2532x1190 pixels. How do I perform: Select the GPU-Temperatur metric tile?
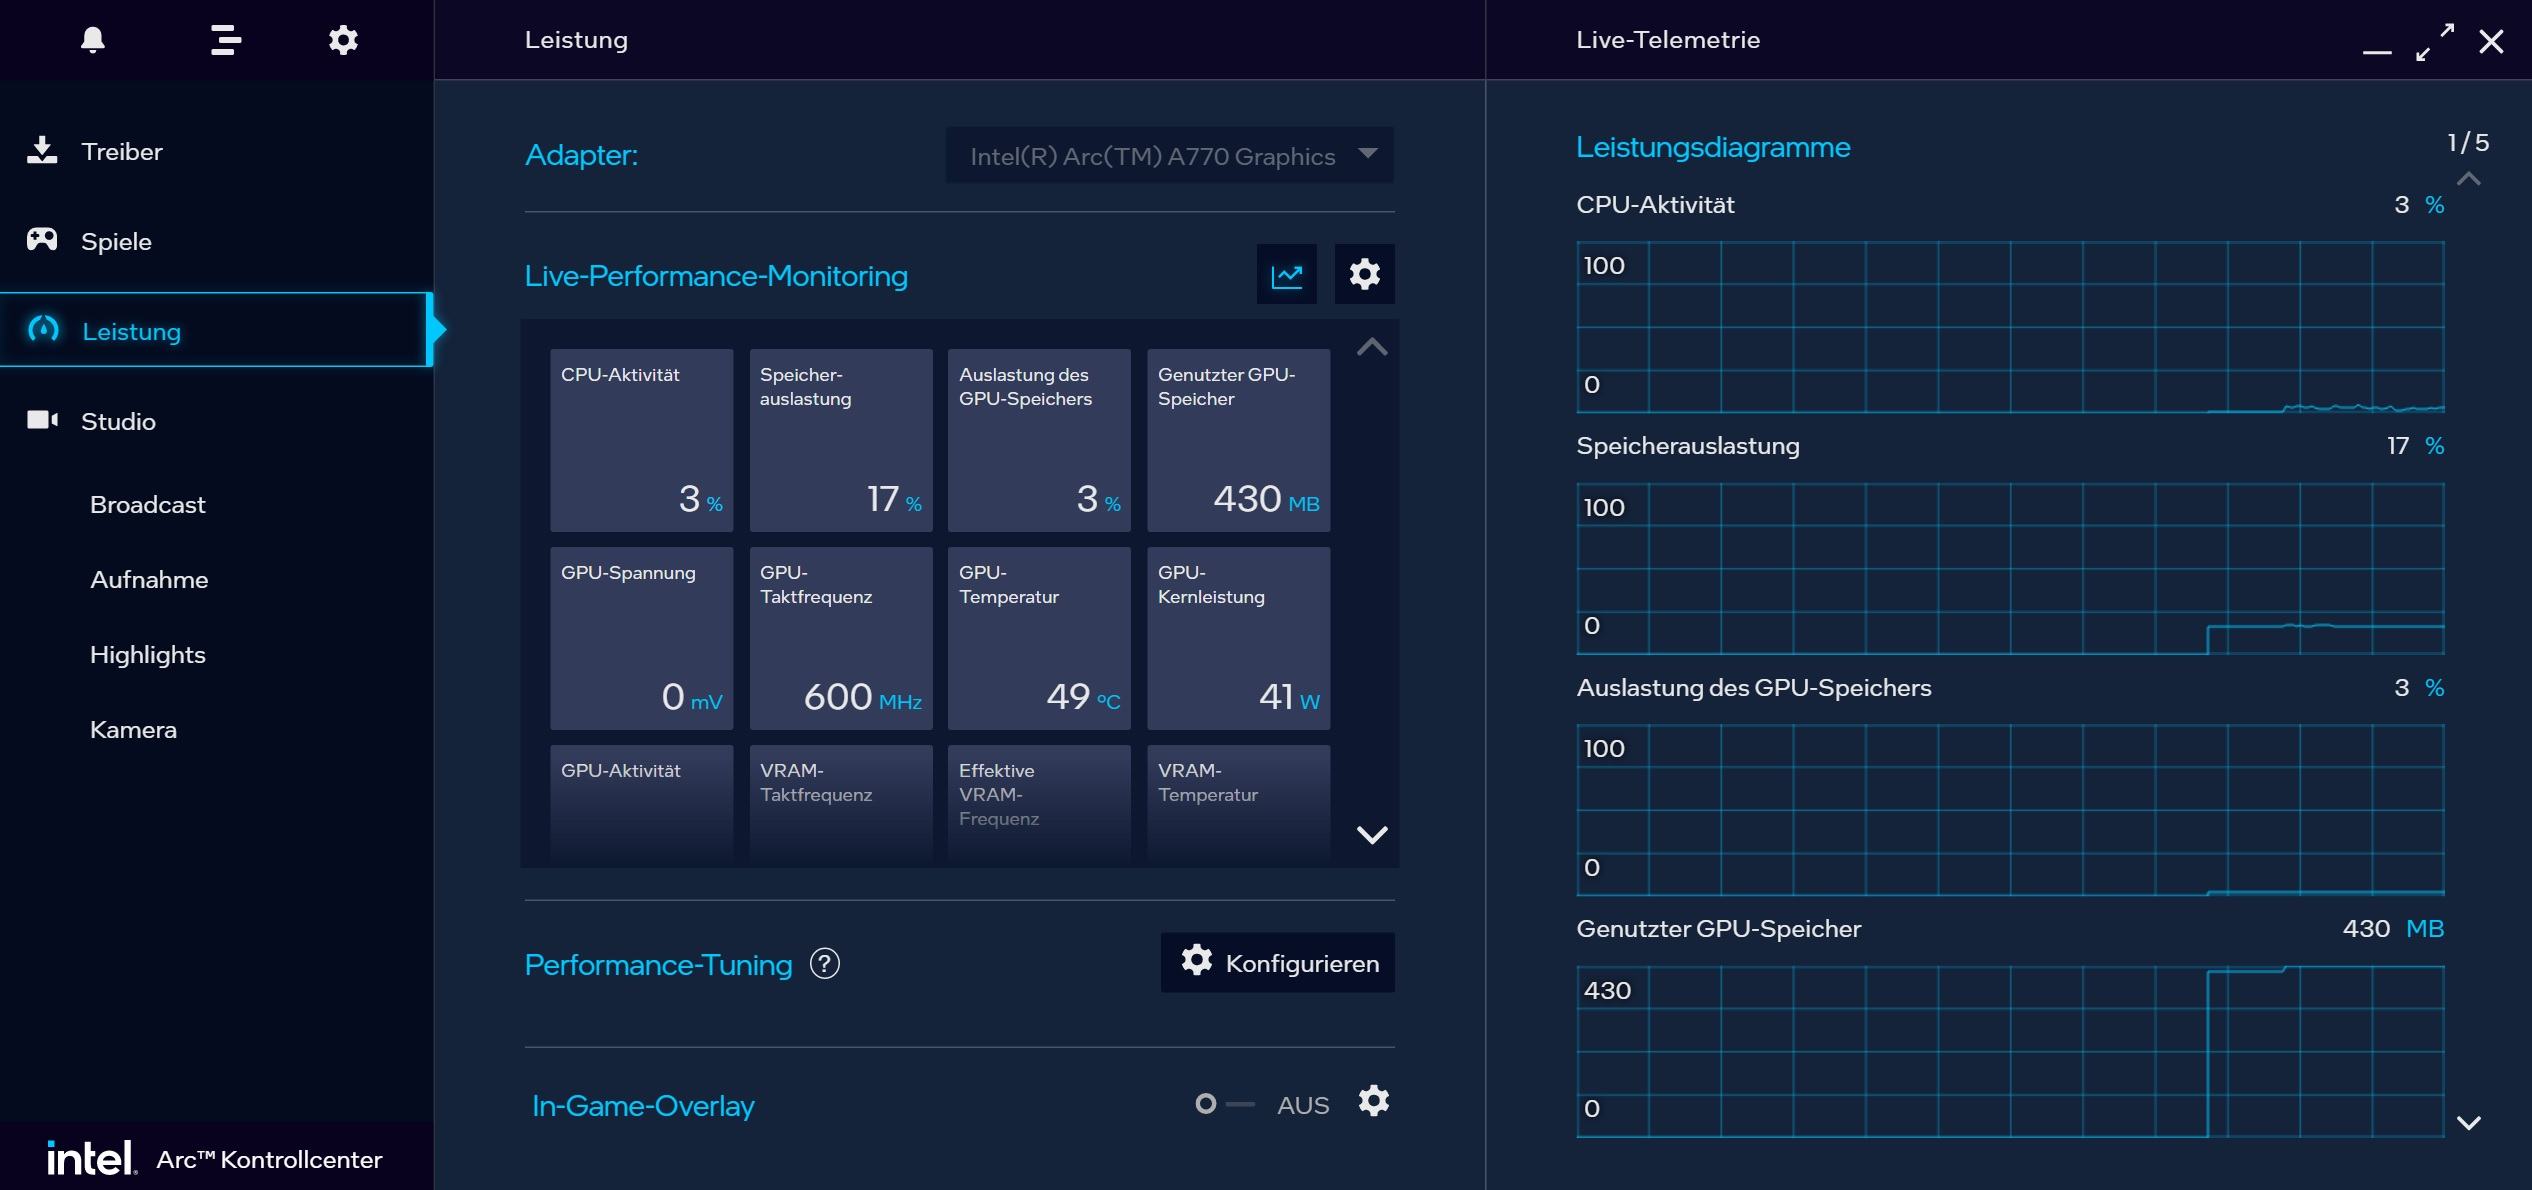1038,638
